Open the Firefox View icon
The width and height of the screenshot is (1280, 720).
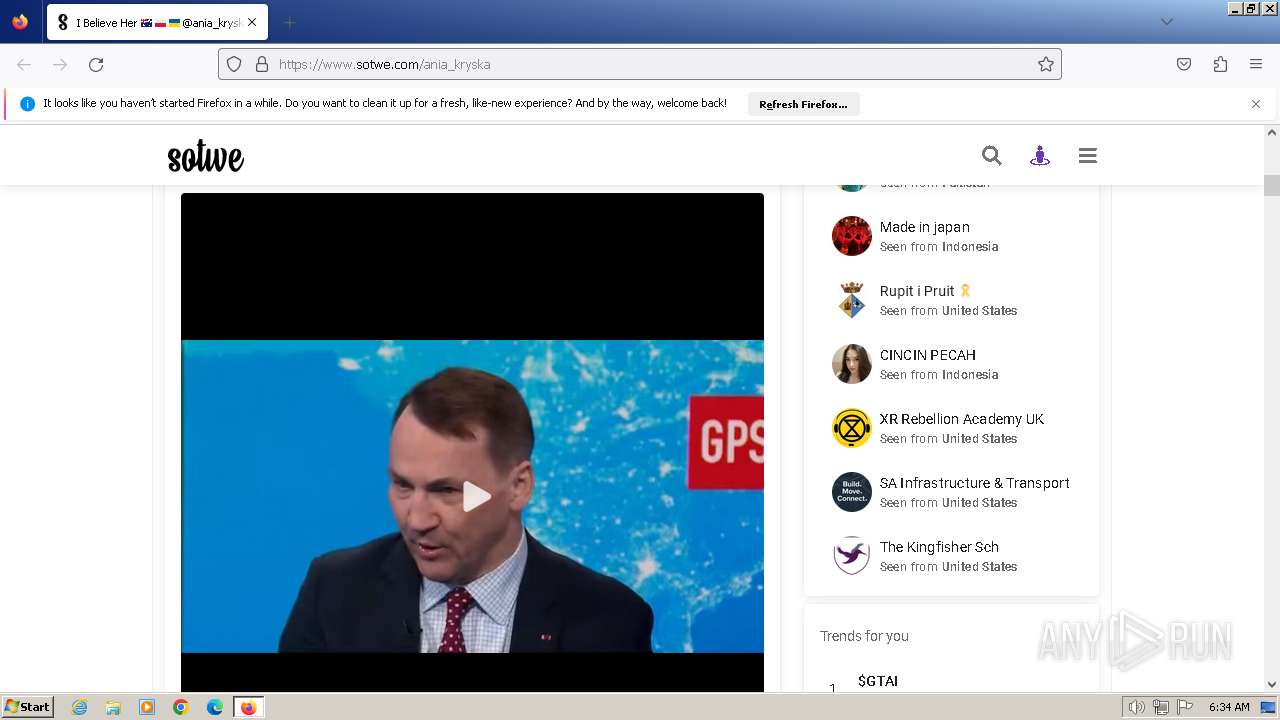click(x=20, y=22)
